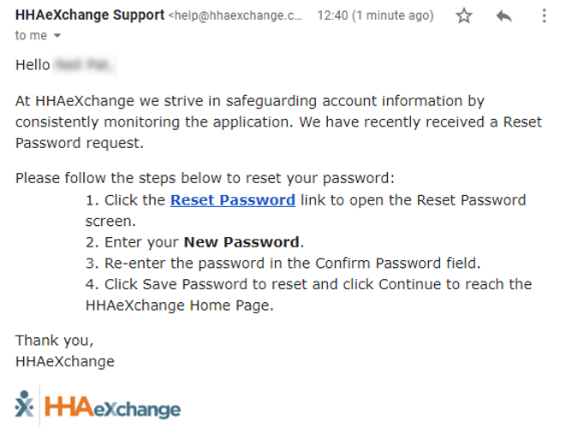Screen dimensions: 584x433
Task: Click the blue figure icon in logo
Action: 25,404
